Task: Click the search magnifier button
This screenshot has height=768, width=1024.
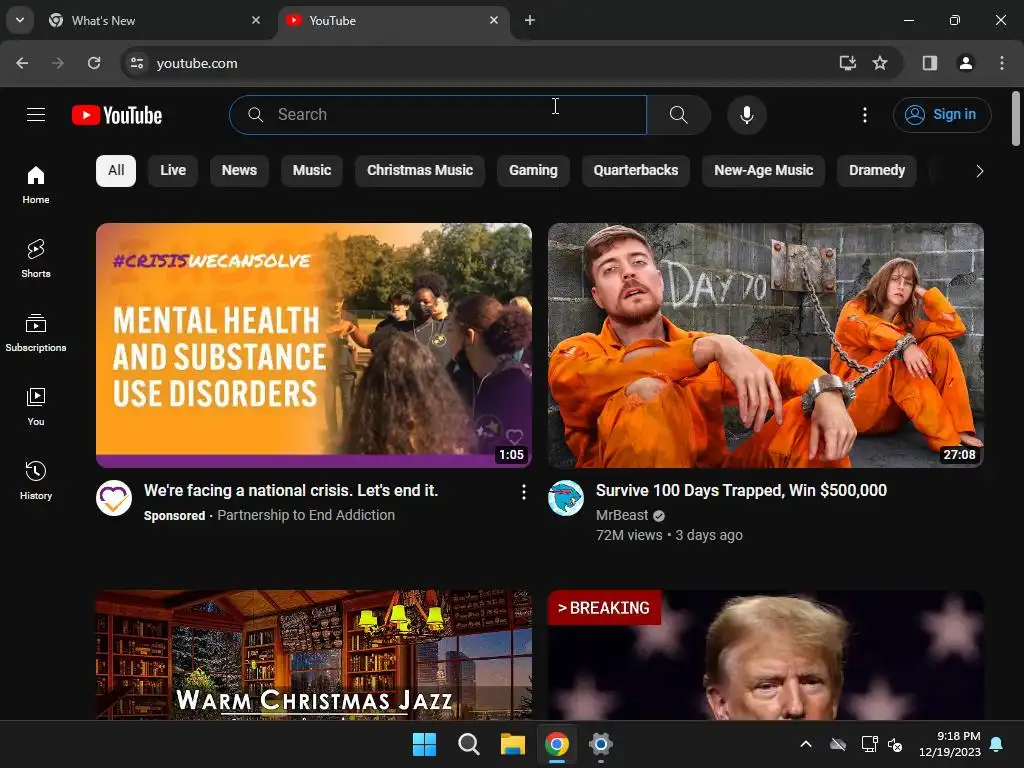Action: tap(679, 115)
